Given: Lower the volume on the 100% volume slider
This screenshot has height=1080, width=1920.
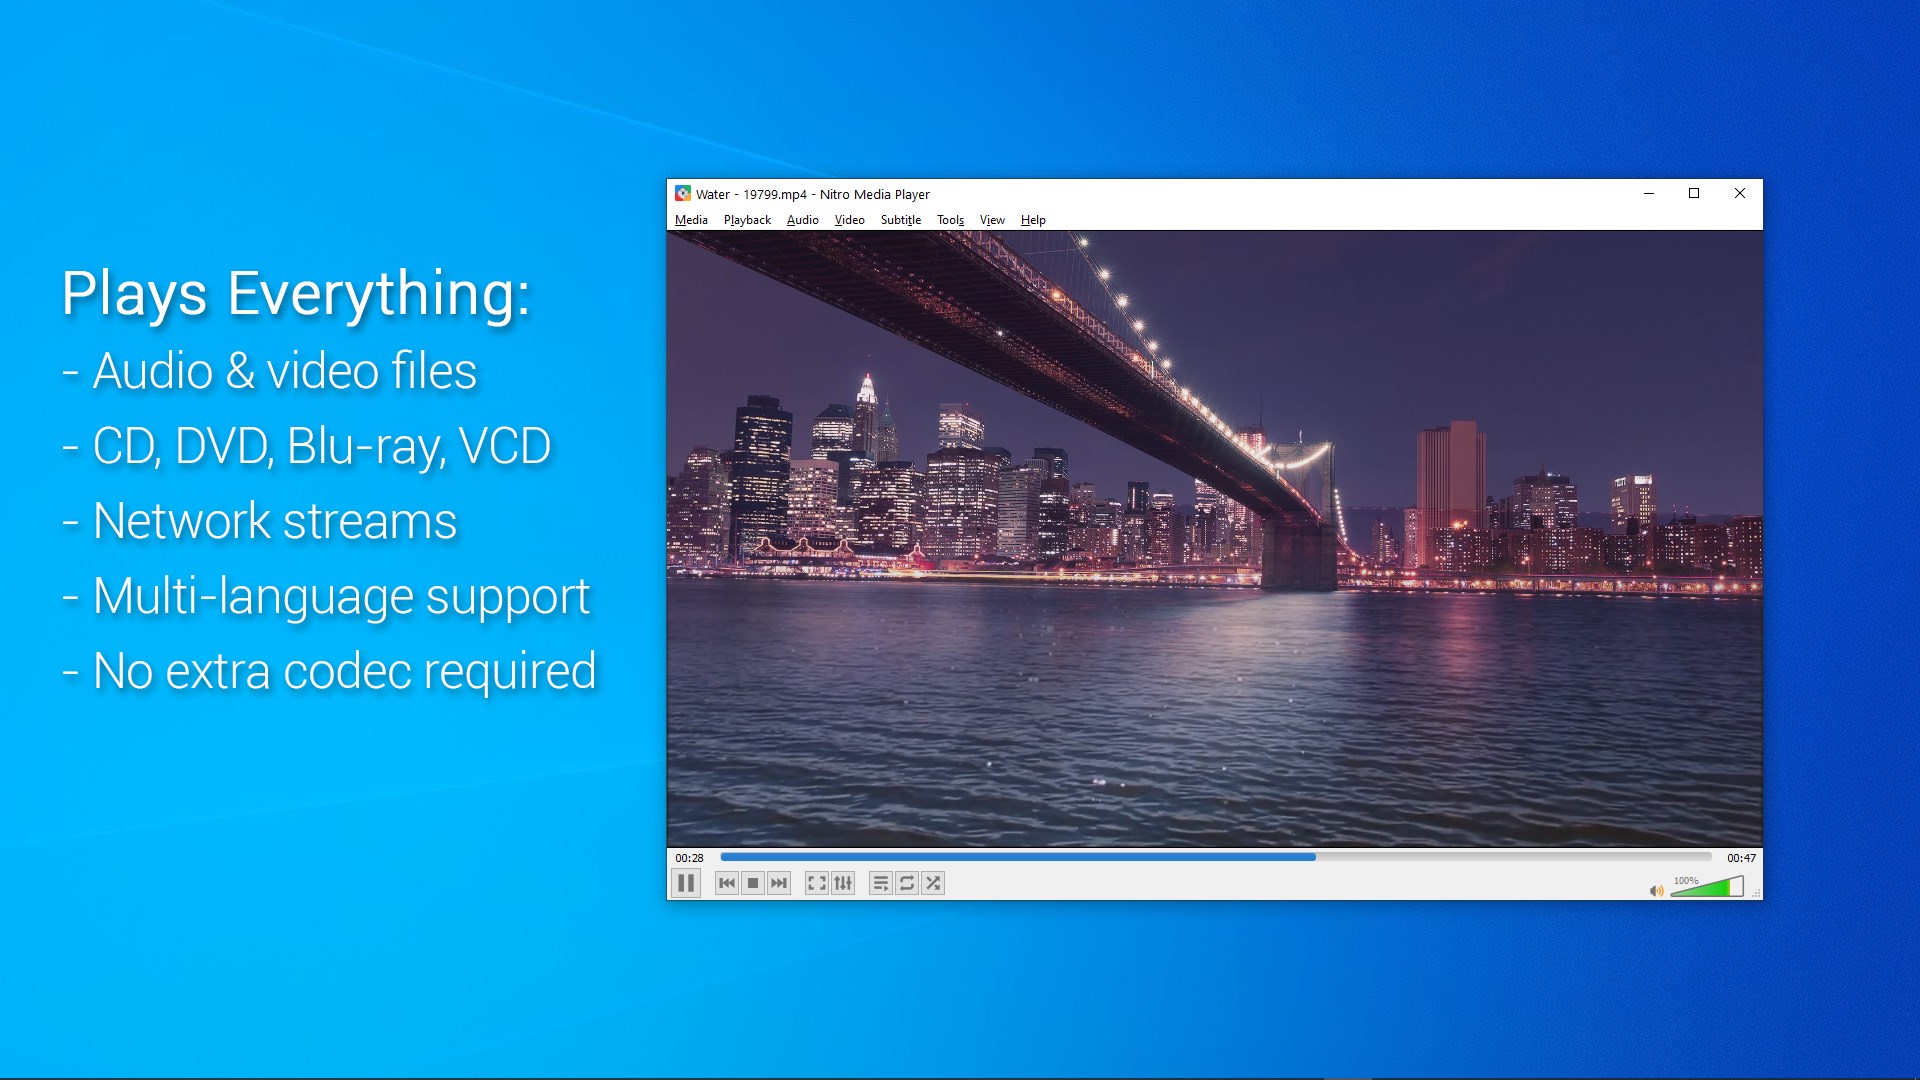Looking at the screenshot, I should pos(1700,887).
